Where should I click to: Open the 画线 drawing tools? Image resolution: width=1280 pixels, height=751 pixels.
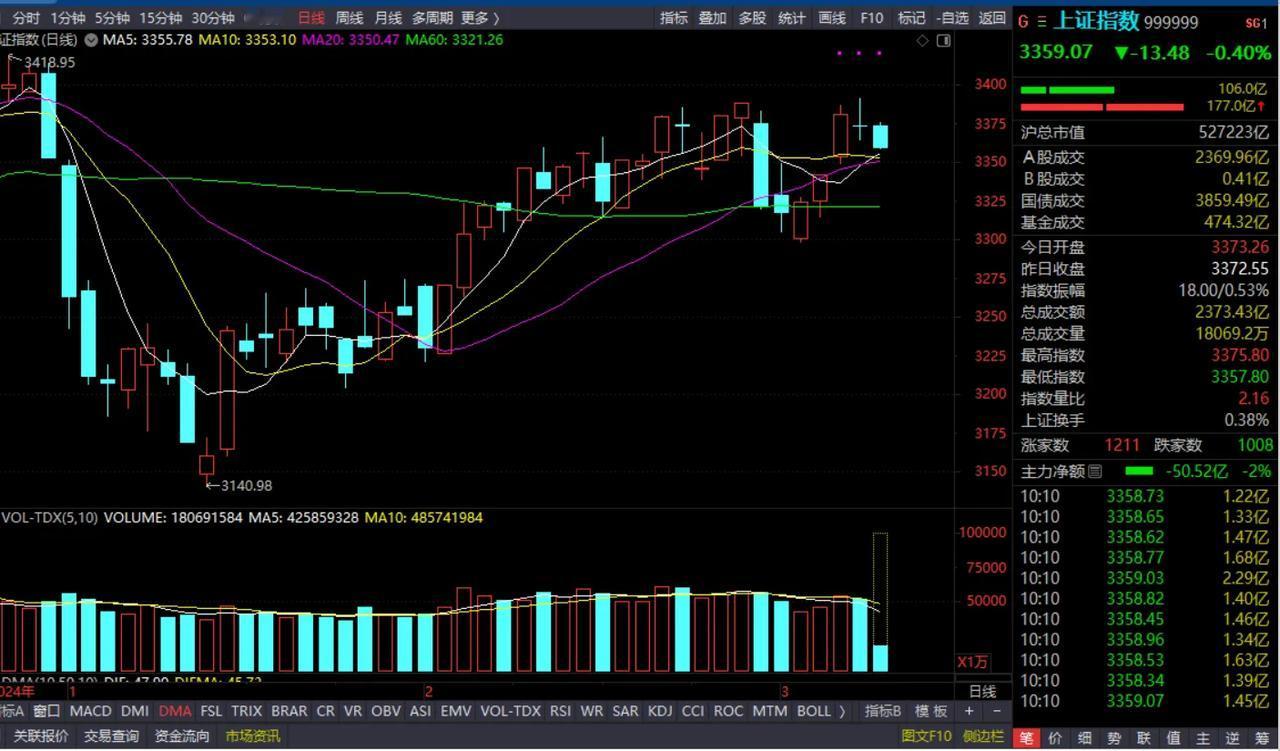click(x=832, y=18)
